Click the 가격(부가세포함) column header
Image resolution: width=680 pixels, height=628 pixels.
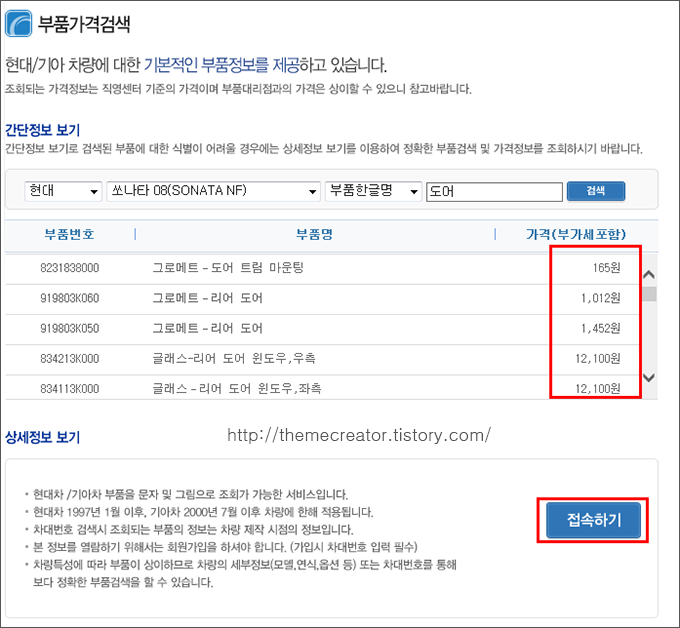(576, 235)
